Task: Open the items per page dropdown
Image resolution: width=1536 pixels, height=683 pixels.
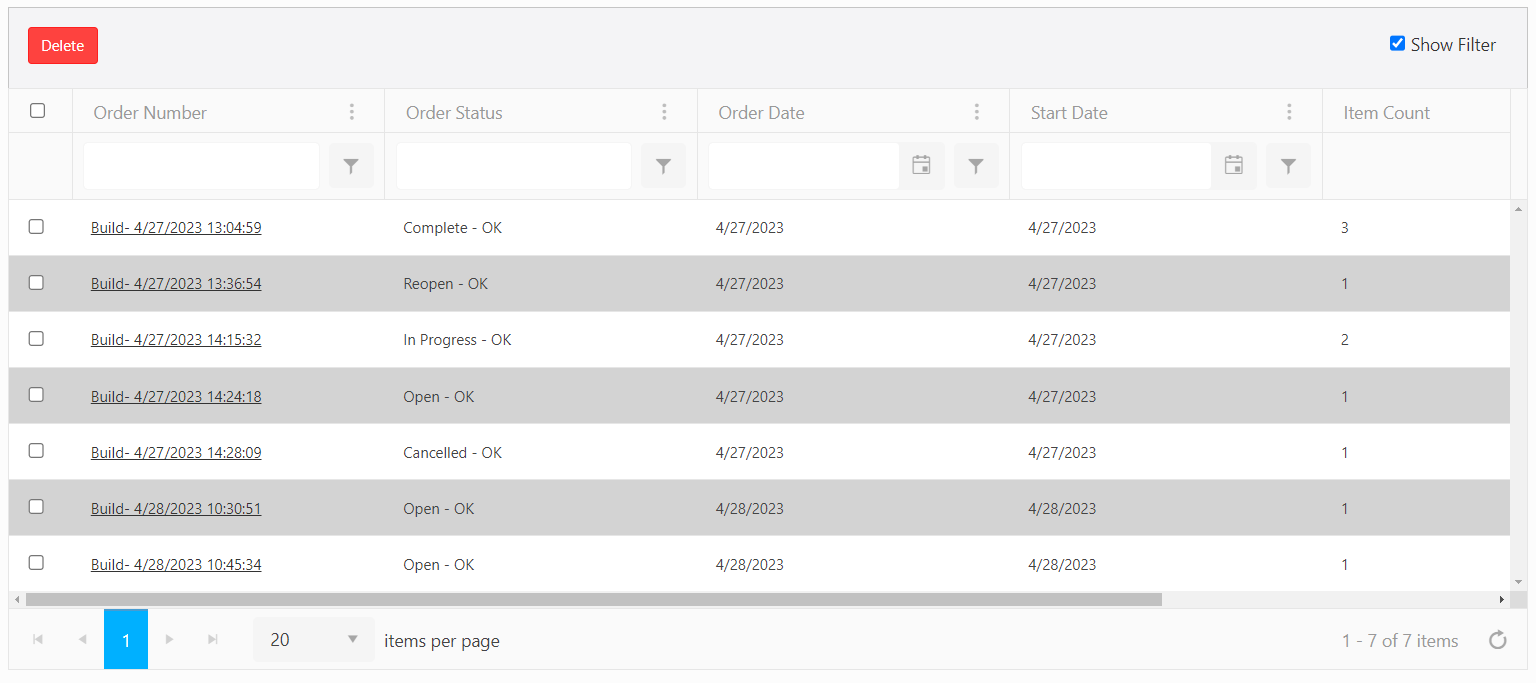Action: click(x=313, y=640)
